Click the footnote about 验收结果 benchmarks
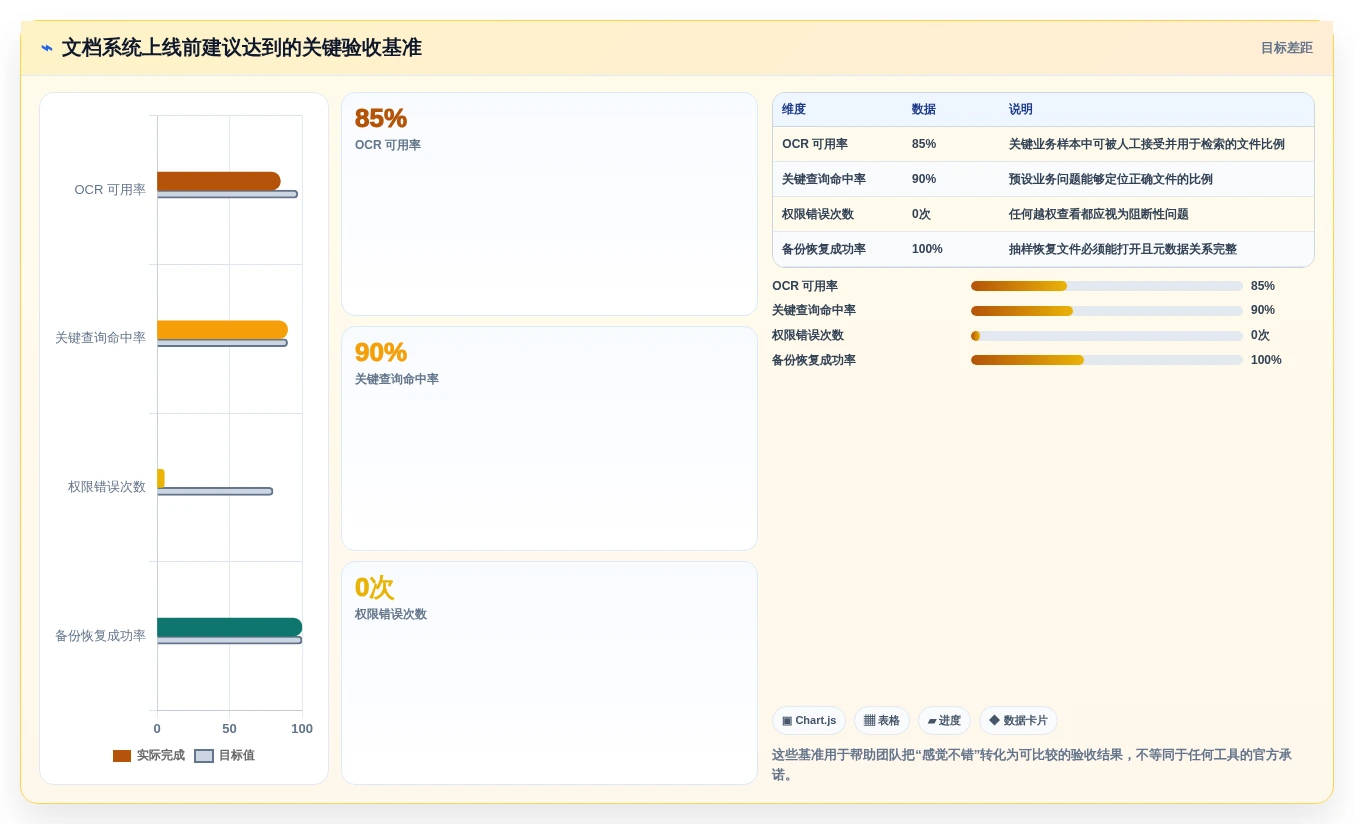This screenshot has width=1354, height=824. pyautogui.click(x=1032, y=765)
